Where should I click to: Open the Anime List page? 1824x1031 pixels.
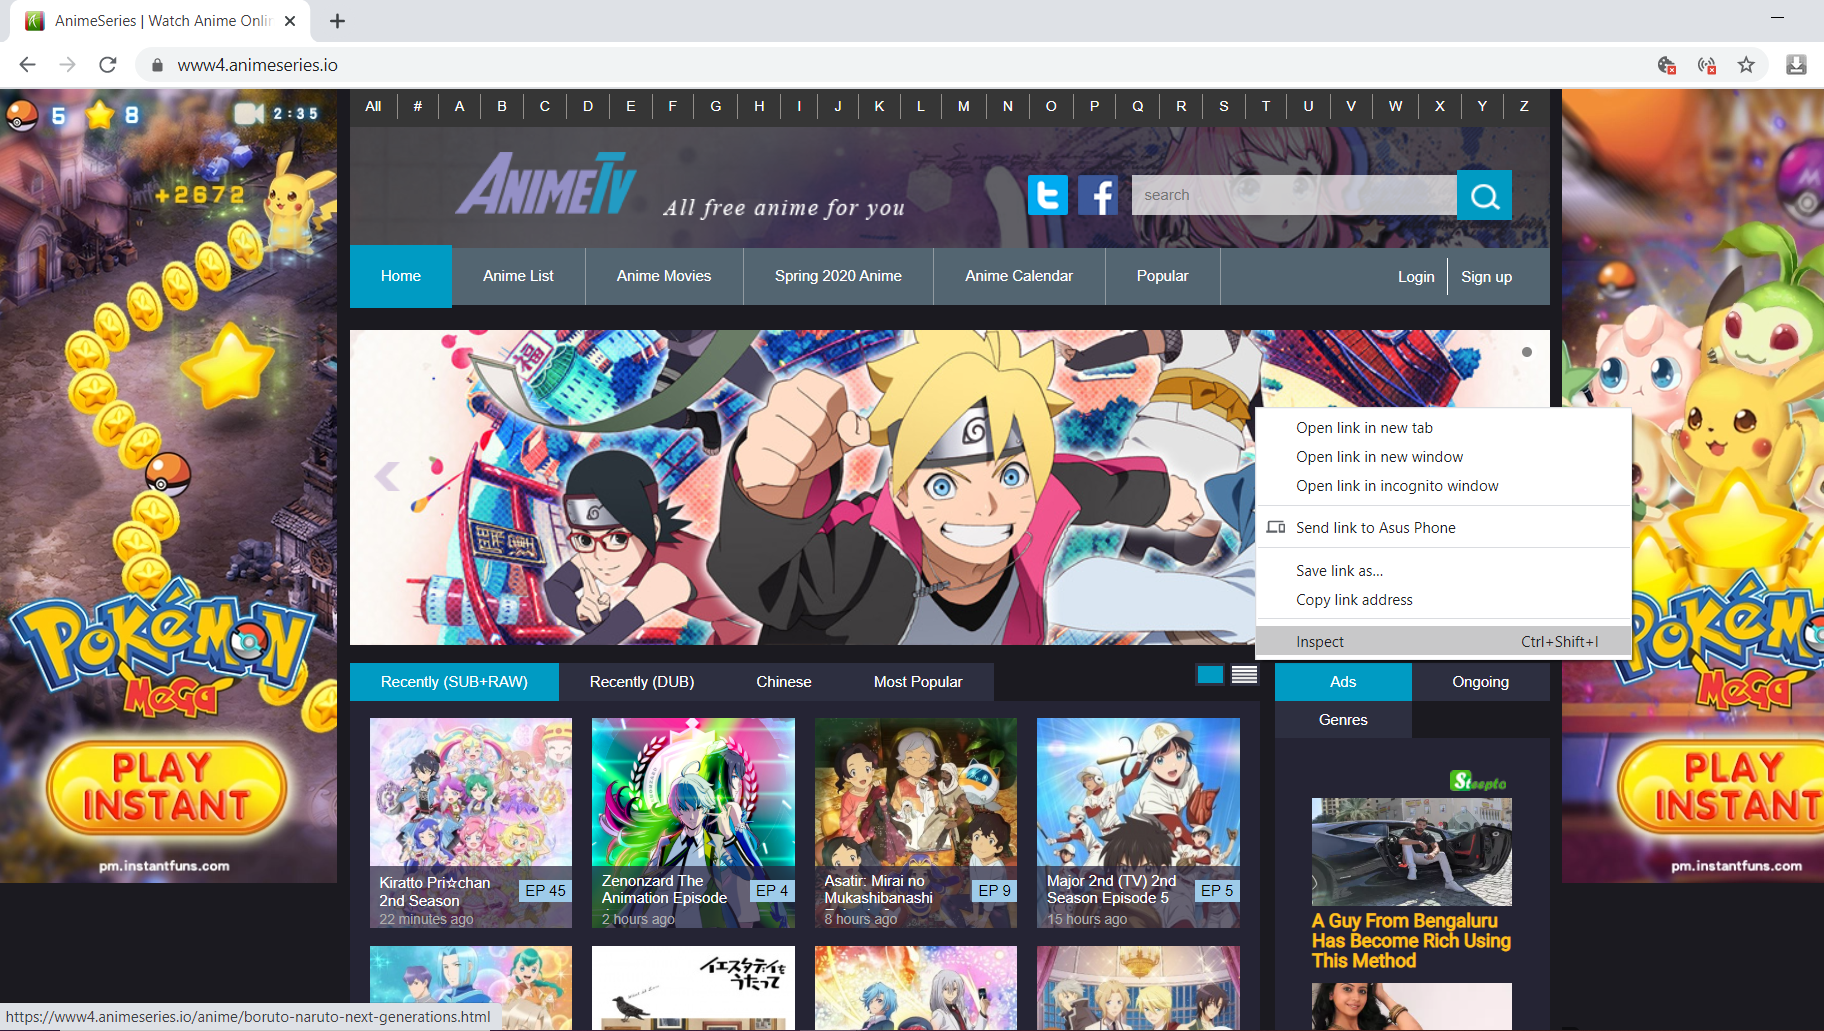(x=518, y=276)
